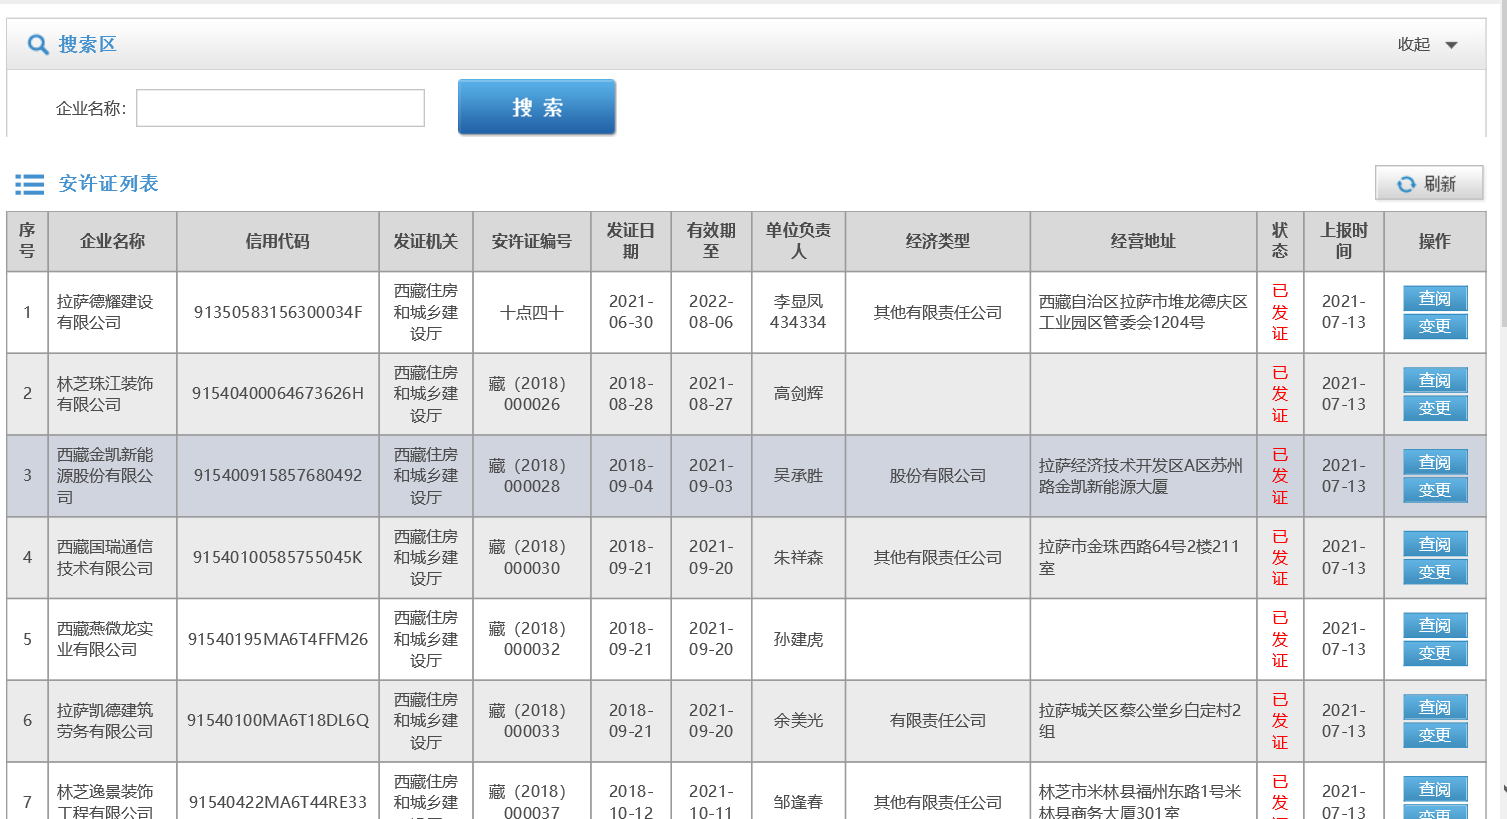The width and height of the screenshot is (1507, 819).
Task: View 查阅 for 林芝珠江装饰有限公司
Action: tap(1434, 381)
